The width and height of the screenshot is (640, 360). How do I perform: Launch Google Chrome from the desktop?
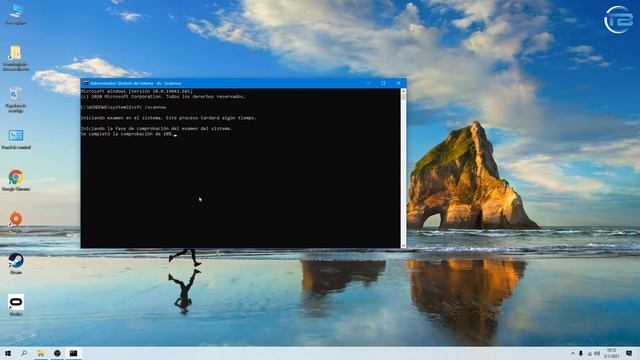pos(16,180)
